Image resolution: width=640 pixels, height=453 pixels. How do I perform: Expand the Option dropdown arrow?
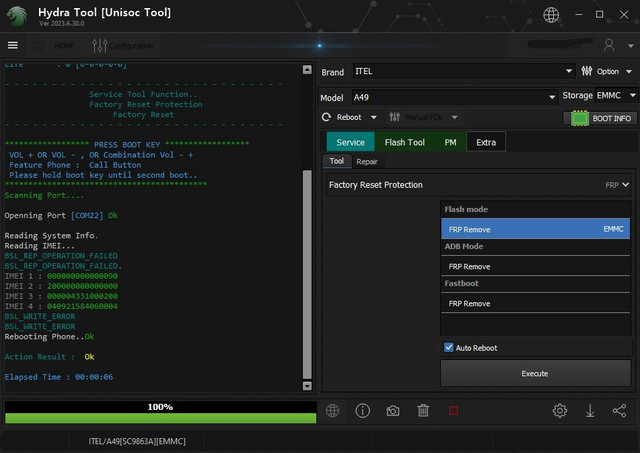(629, 72)
